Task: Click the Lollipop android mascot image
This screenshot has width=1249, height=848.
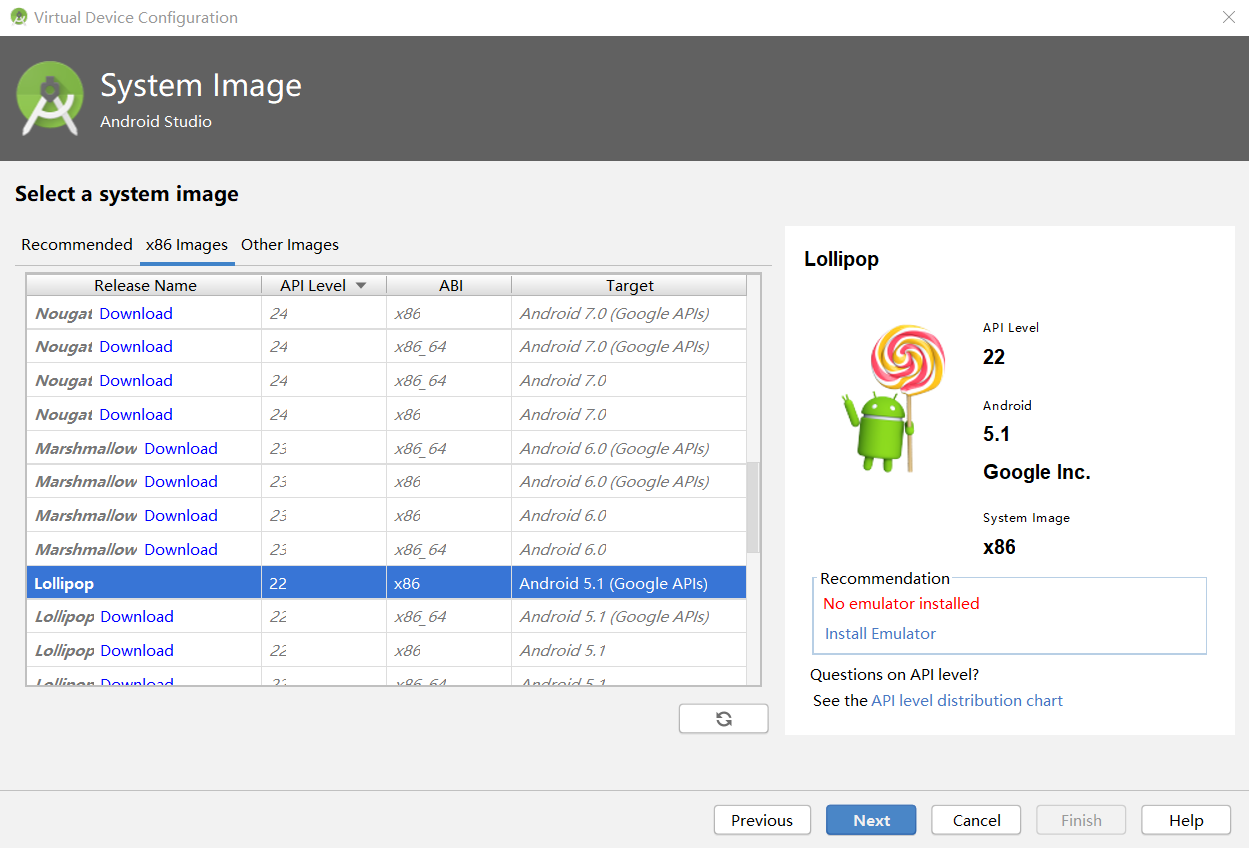Action: point(893,397)
